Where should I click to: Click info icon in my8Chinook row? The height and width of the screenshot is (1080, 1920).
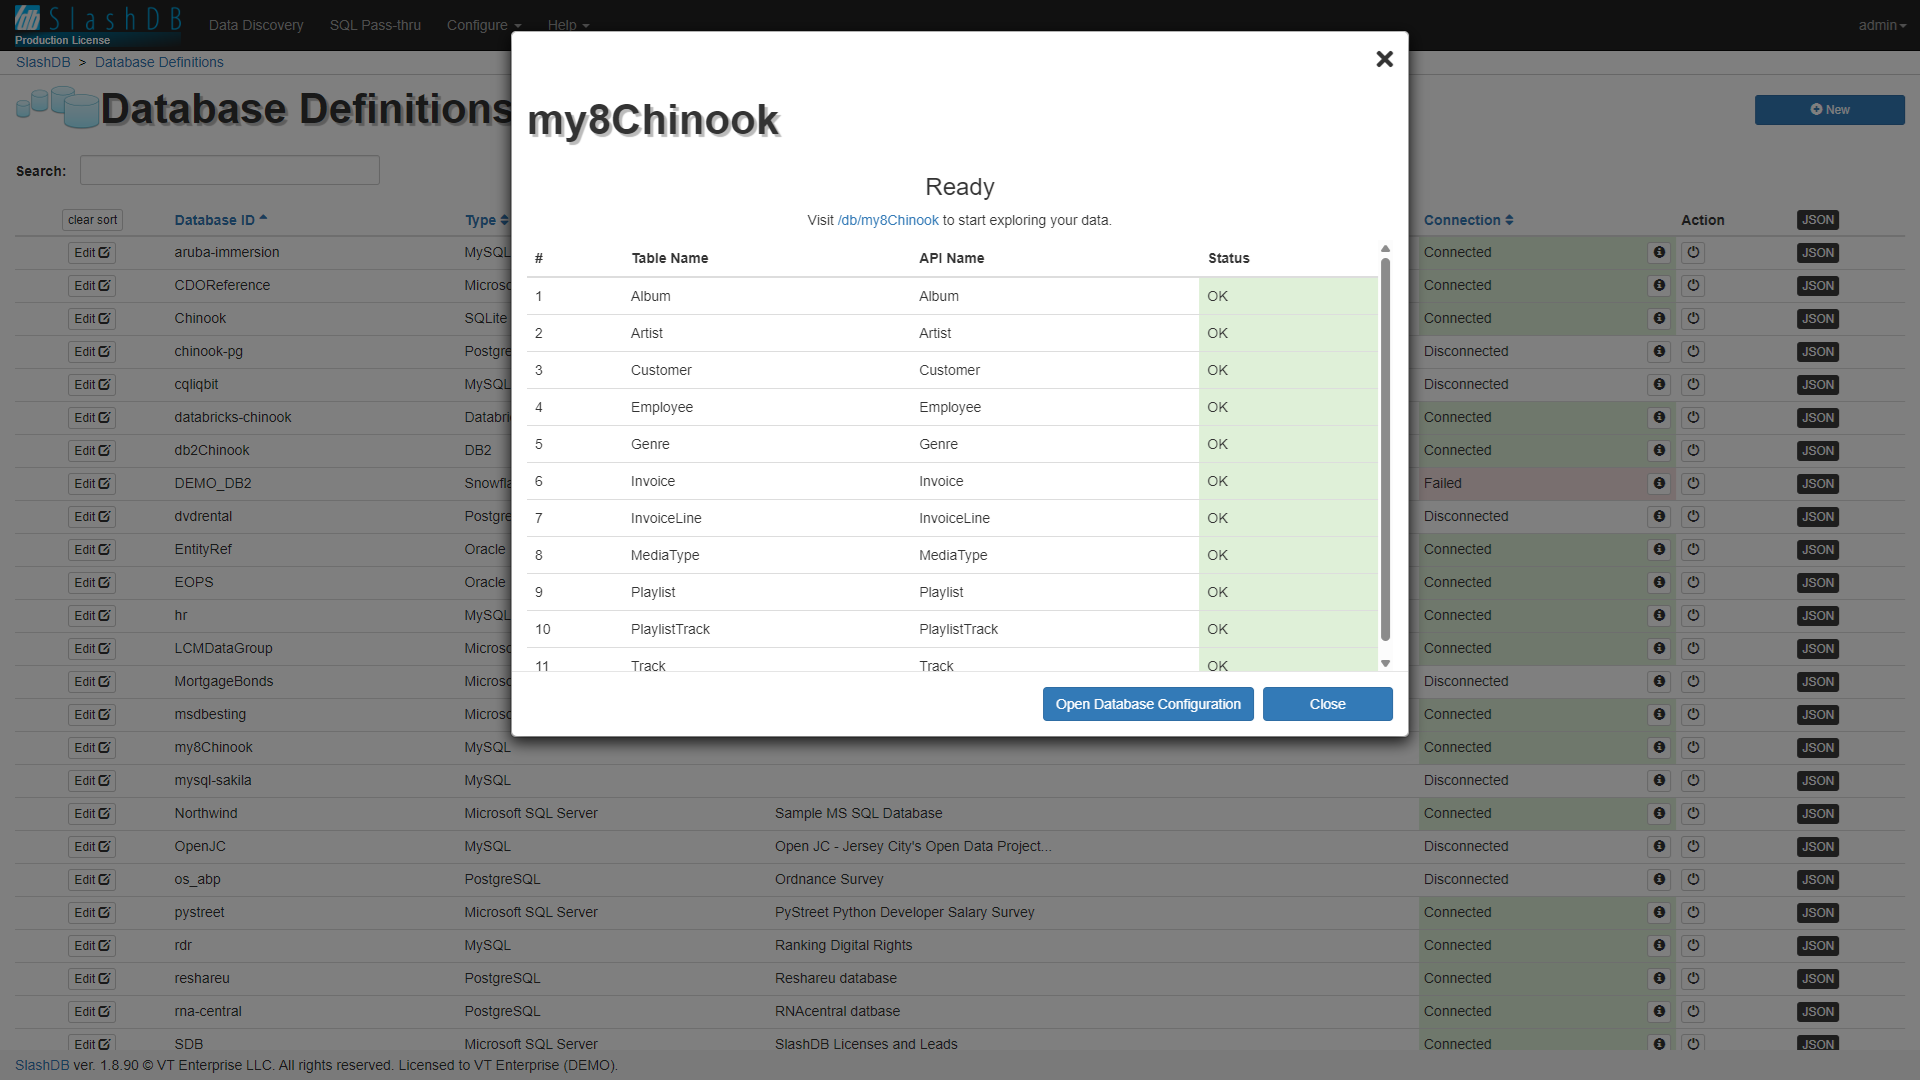tap(1659, 747)
